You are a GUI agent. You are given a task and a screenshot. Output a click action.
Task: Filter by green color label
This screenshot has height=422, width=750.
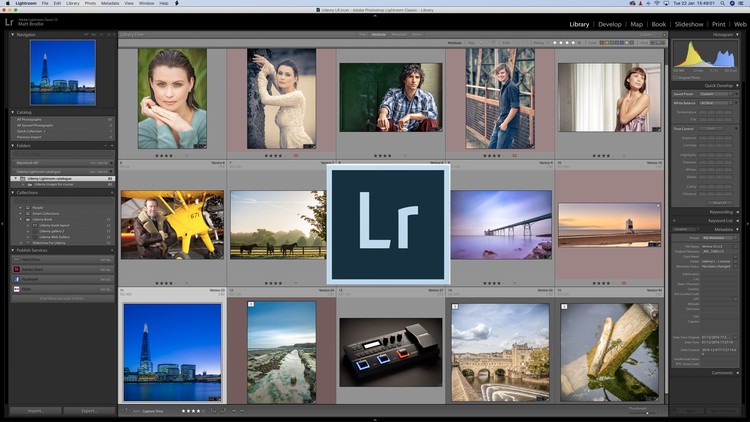click(612, 43)
